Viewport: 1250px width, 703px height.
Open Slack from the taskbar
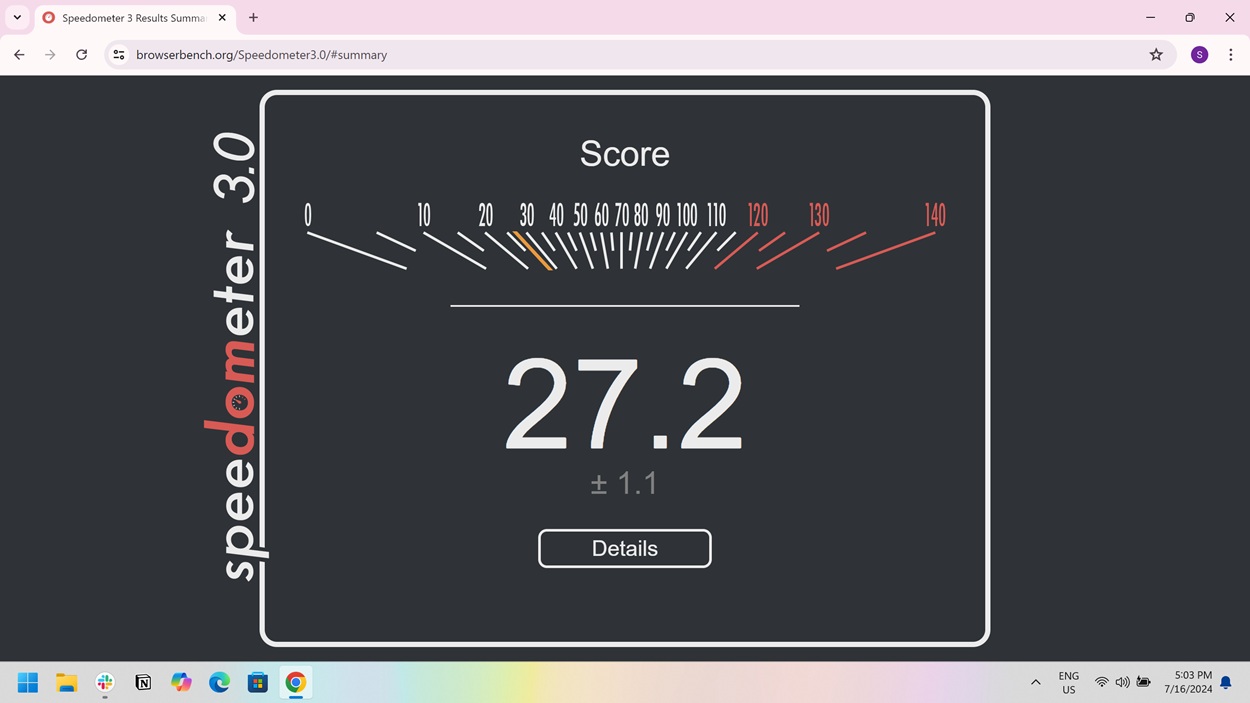click(x=104, y=682)
